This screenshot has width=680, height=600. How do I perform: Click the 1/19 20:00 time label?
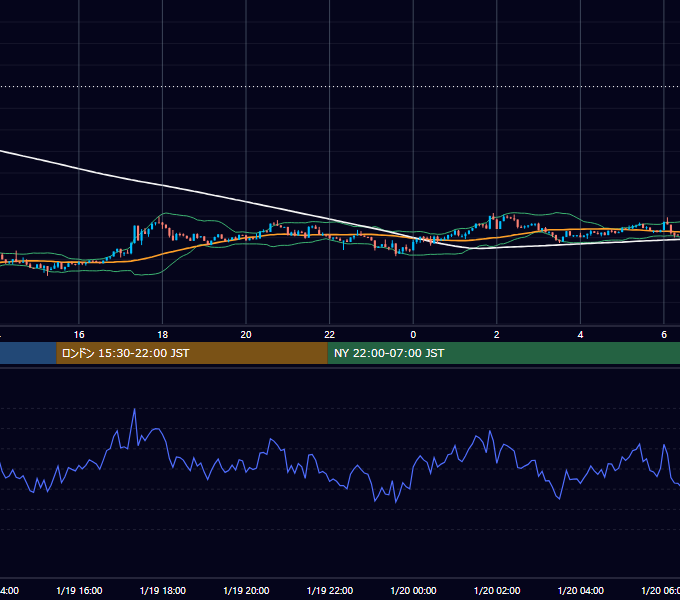coord(246,590)
